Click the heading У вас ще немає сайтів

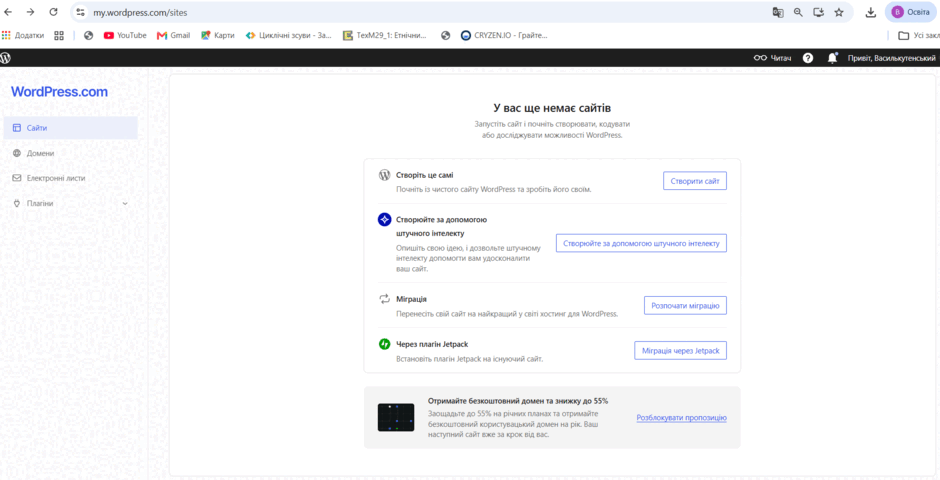click(x=552, y=108)
